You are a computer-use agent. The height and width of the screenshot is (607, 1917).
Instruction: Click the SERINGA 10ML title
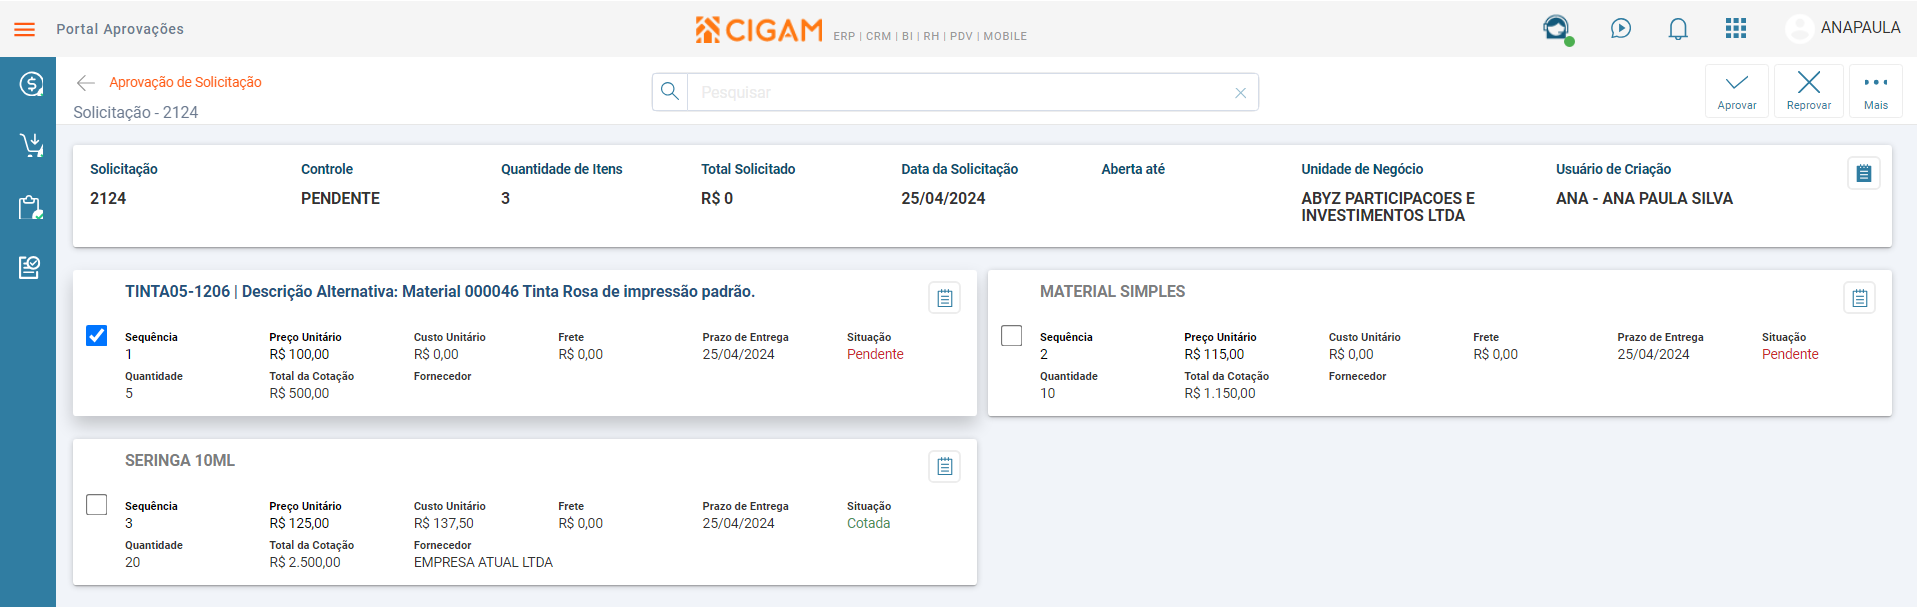coord(180,460)
